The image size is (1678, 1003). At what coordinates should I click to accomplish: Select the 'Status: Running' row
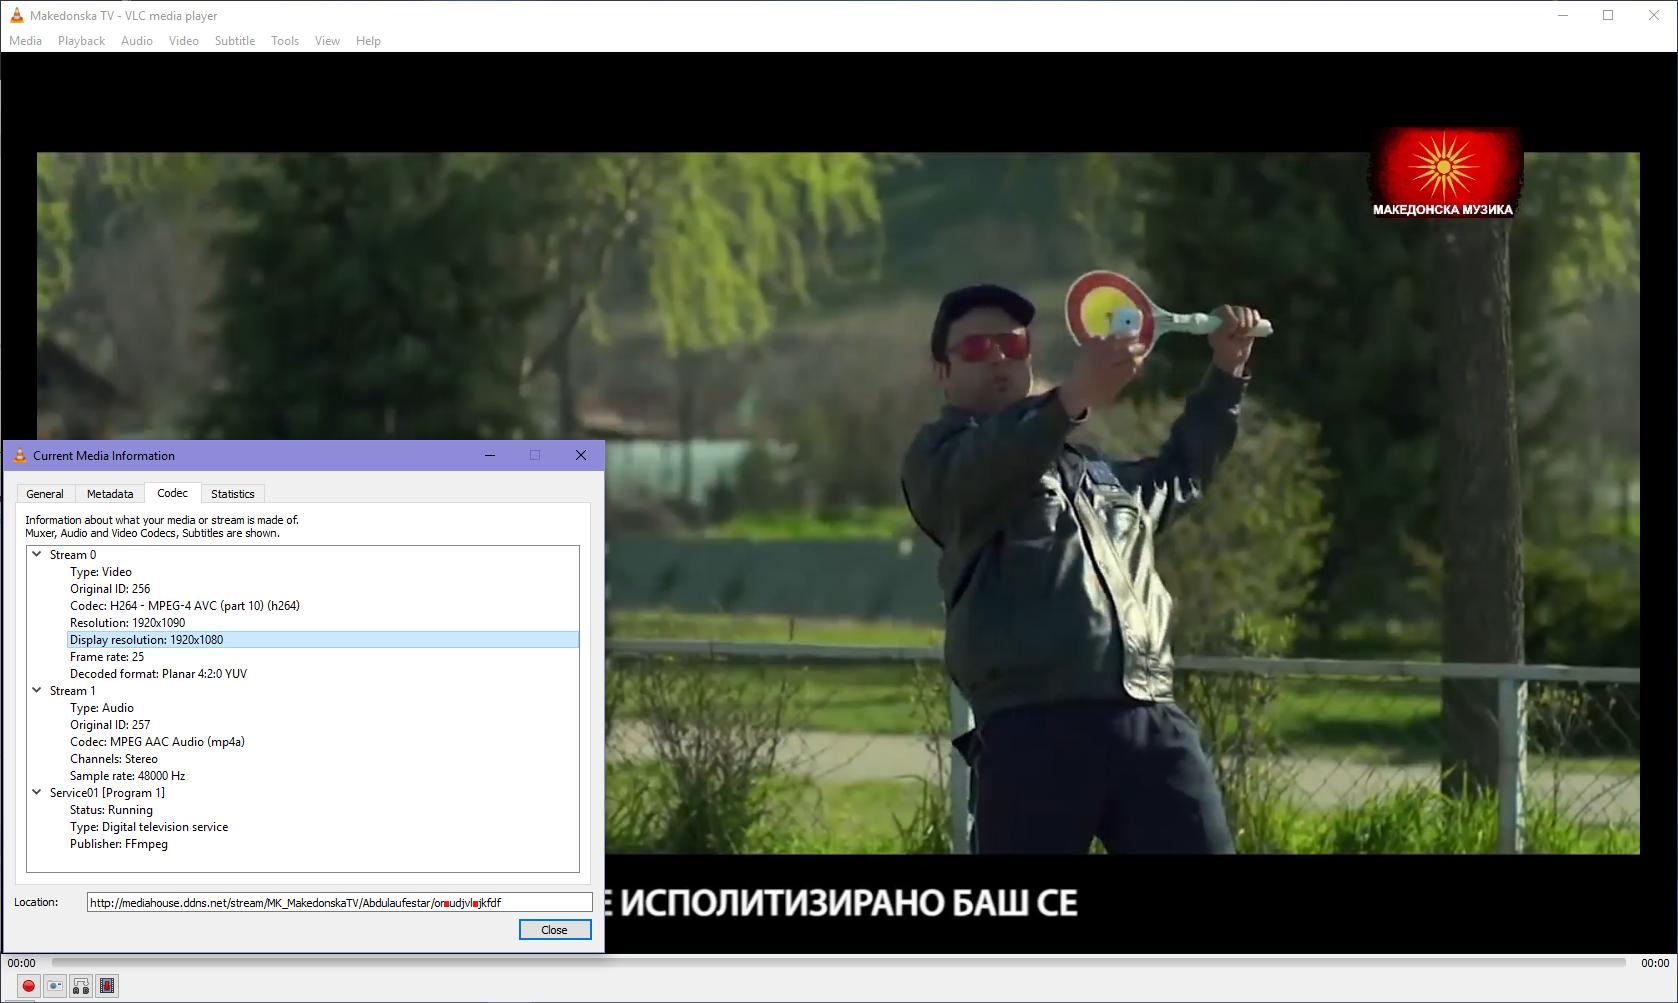323,810
